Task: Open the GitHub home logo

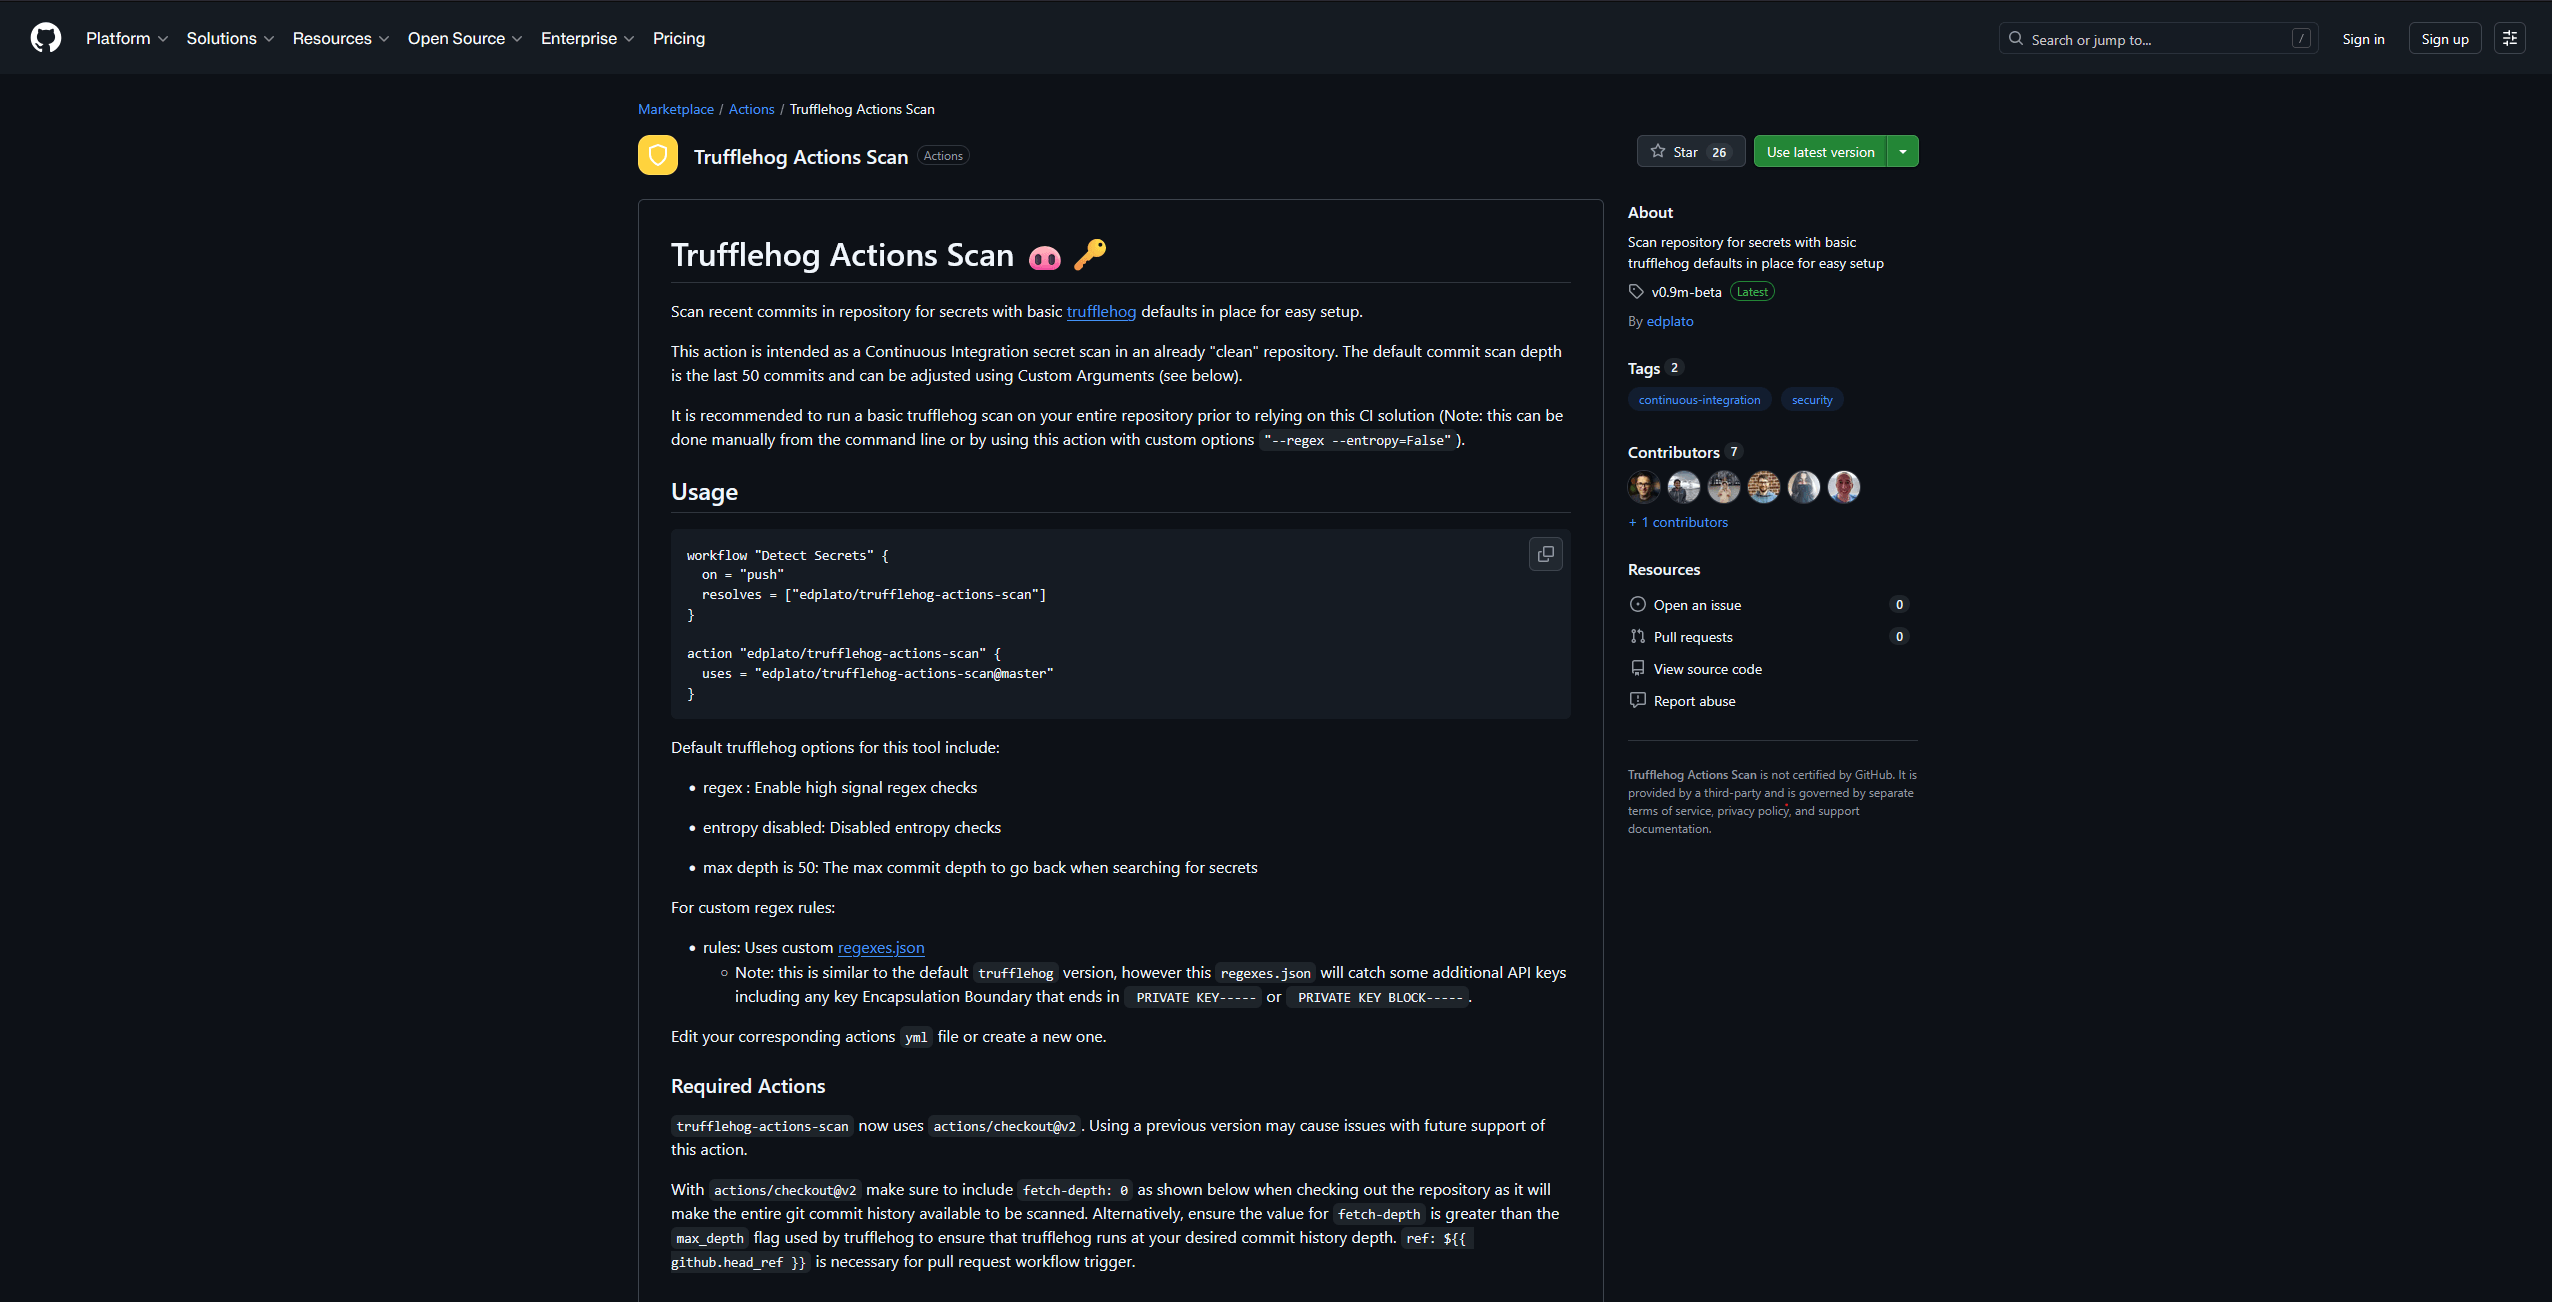Action: tap(46, 38)
